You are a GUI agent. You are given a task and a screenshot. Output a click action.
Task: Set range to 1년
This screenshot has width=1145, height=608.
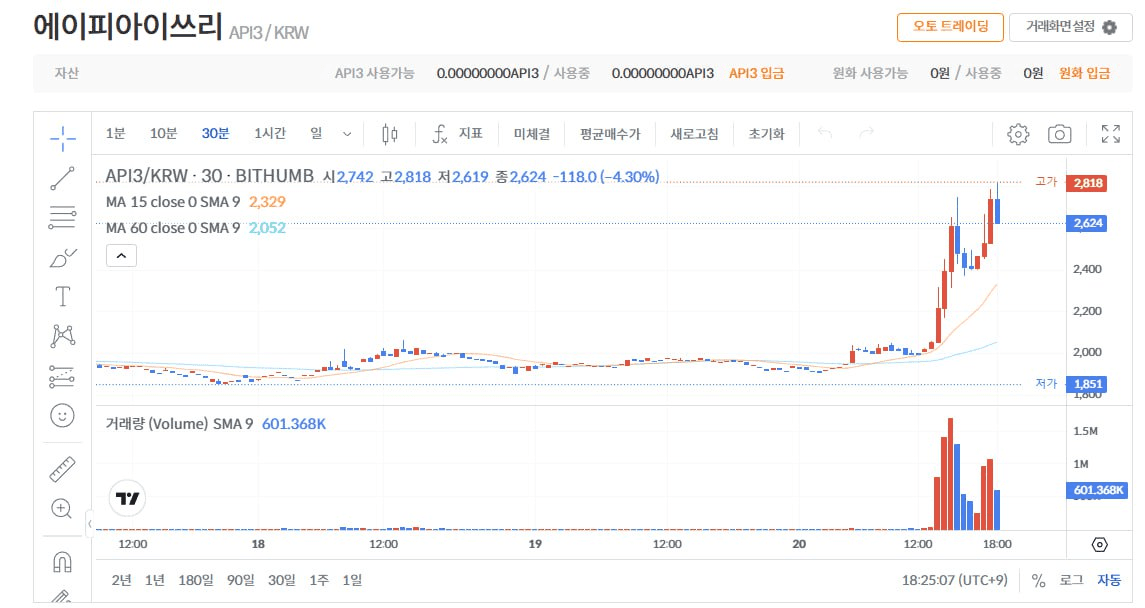(155, 580)
